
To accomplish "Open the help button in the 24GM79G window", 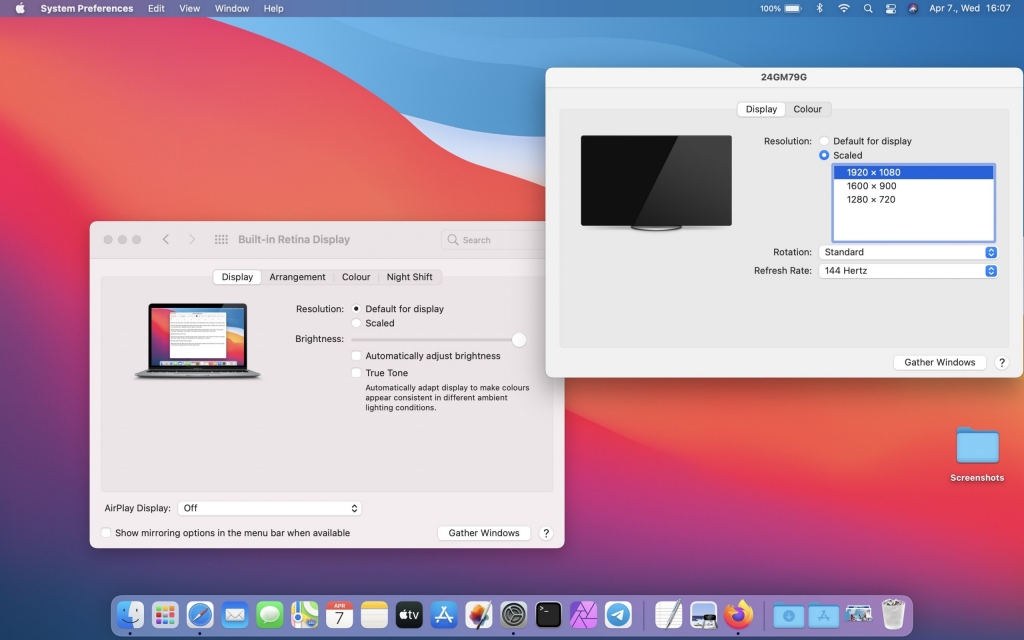I will 1002,363.
